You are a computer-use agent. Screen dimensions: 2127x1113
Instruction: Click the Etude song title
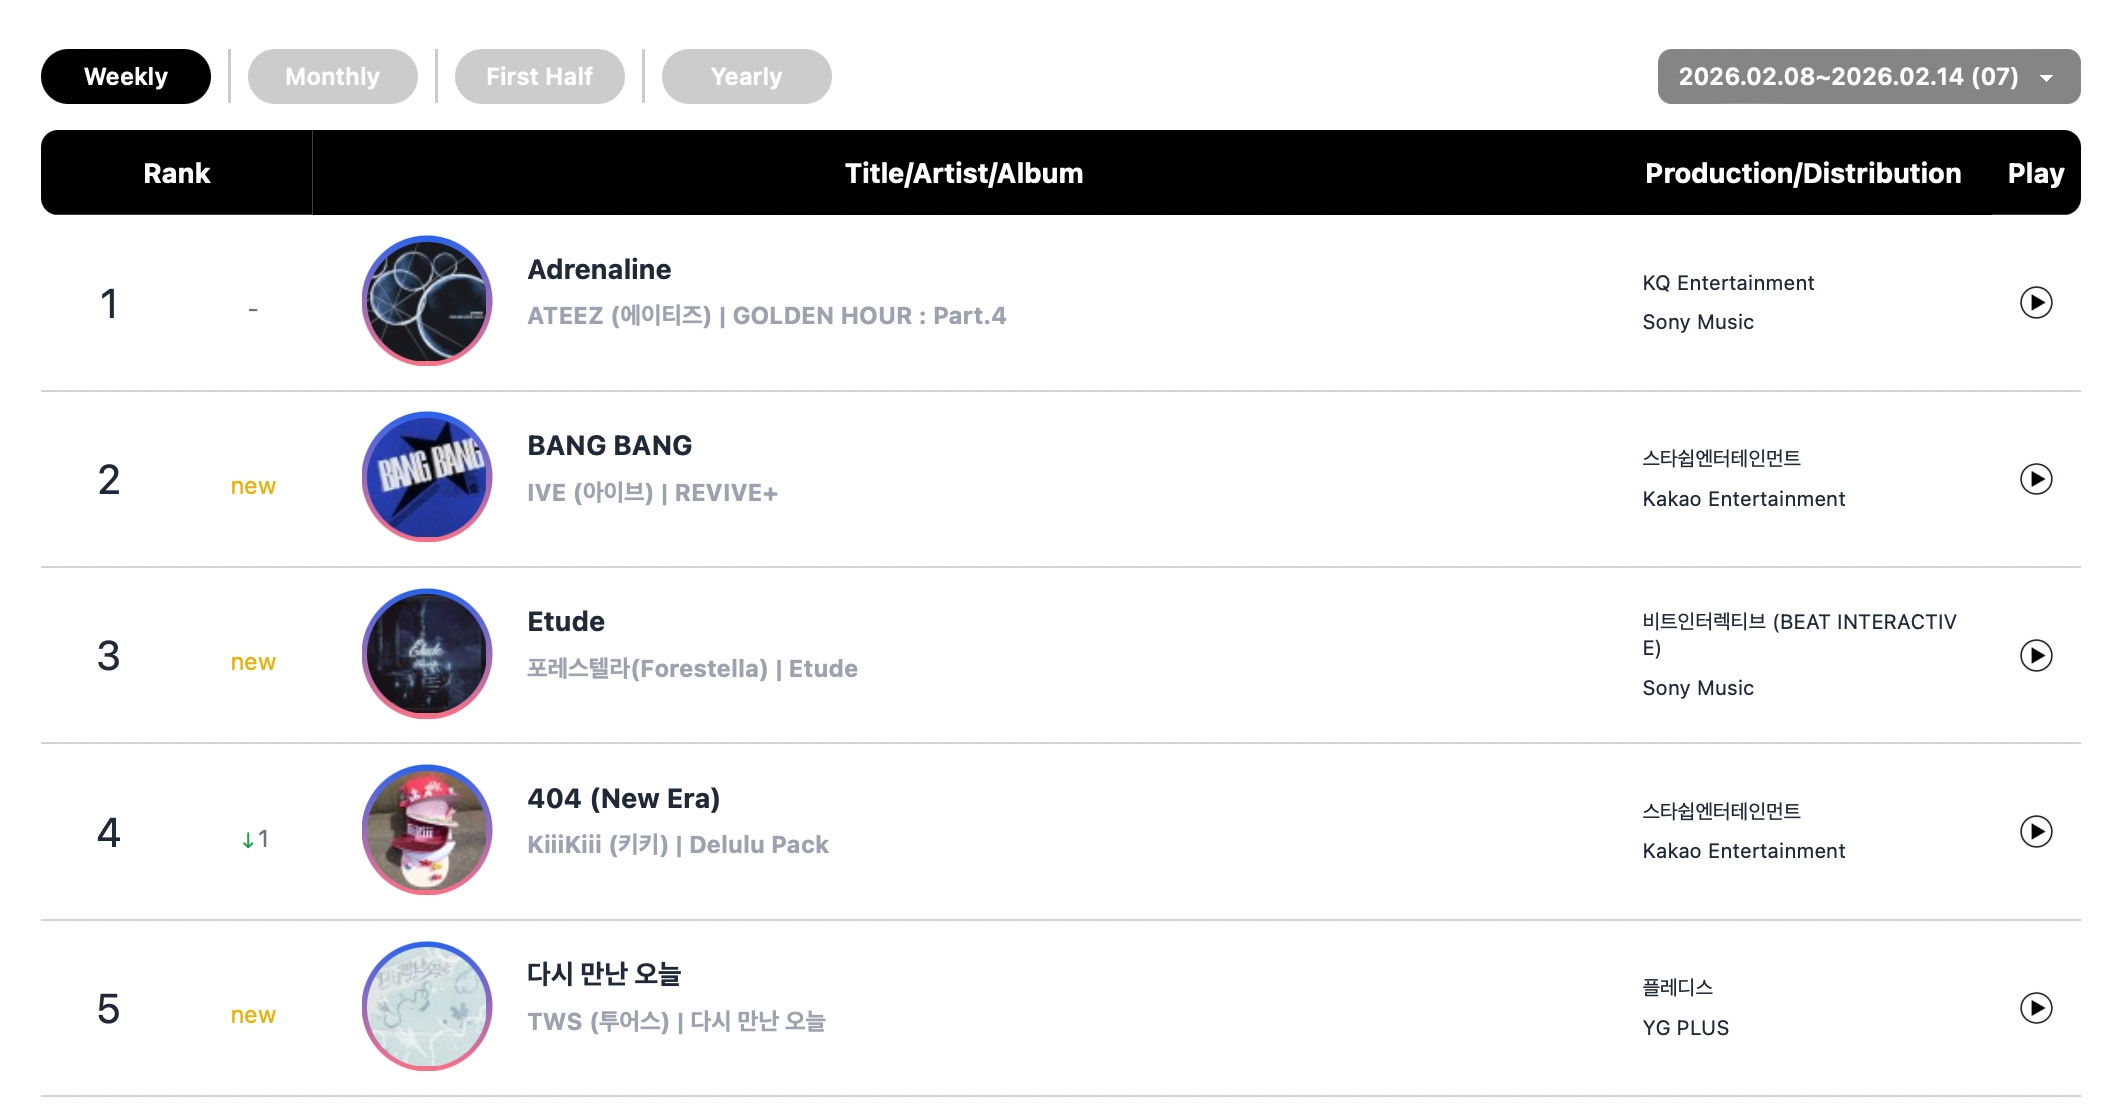[x=566, y=622]
